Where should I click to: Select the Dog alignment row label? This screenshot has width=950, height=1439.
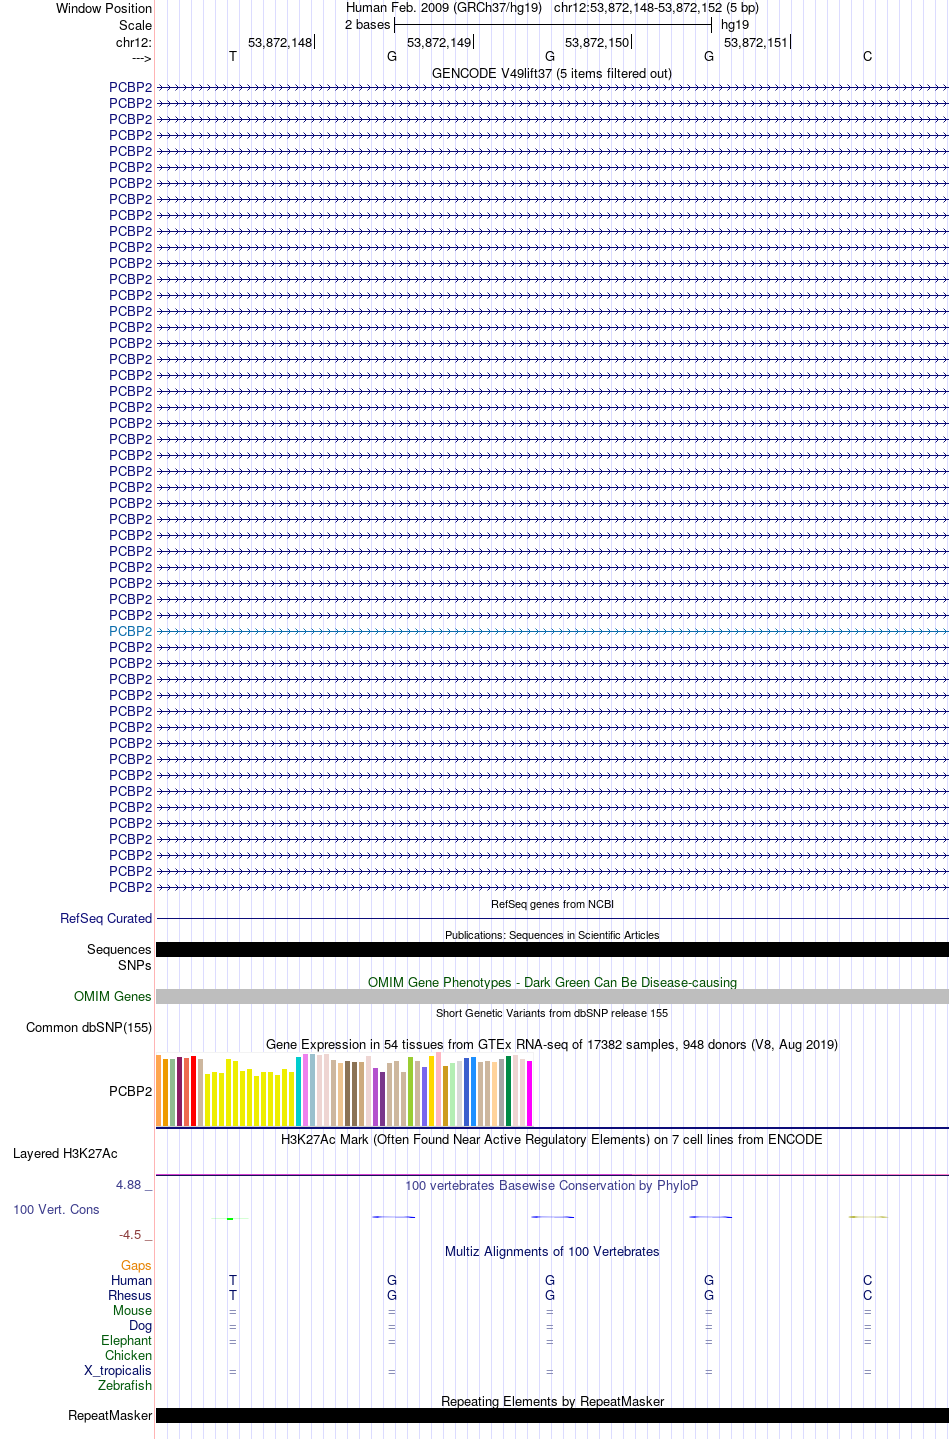(141, 1326)
